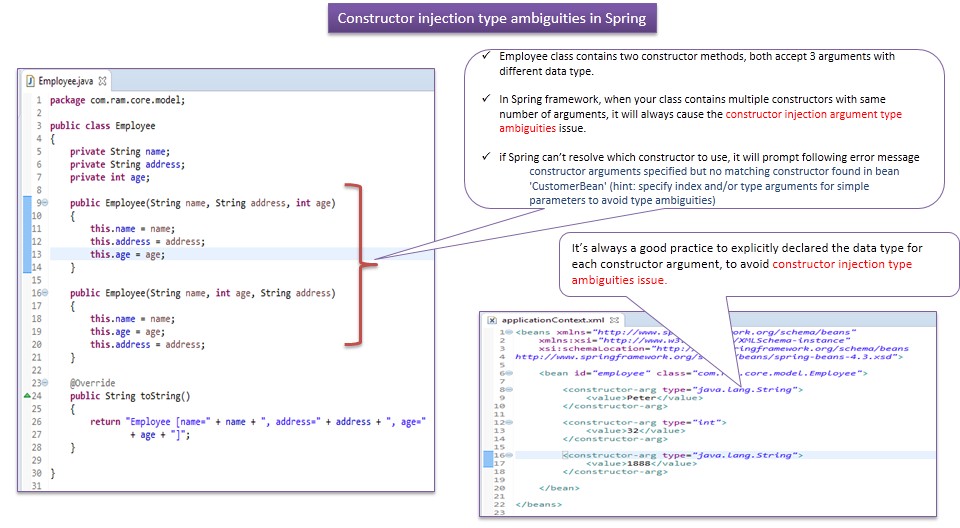
Task: Click the override indicator marker on line 24
Action: 27,396
